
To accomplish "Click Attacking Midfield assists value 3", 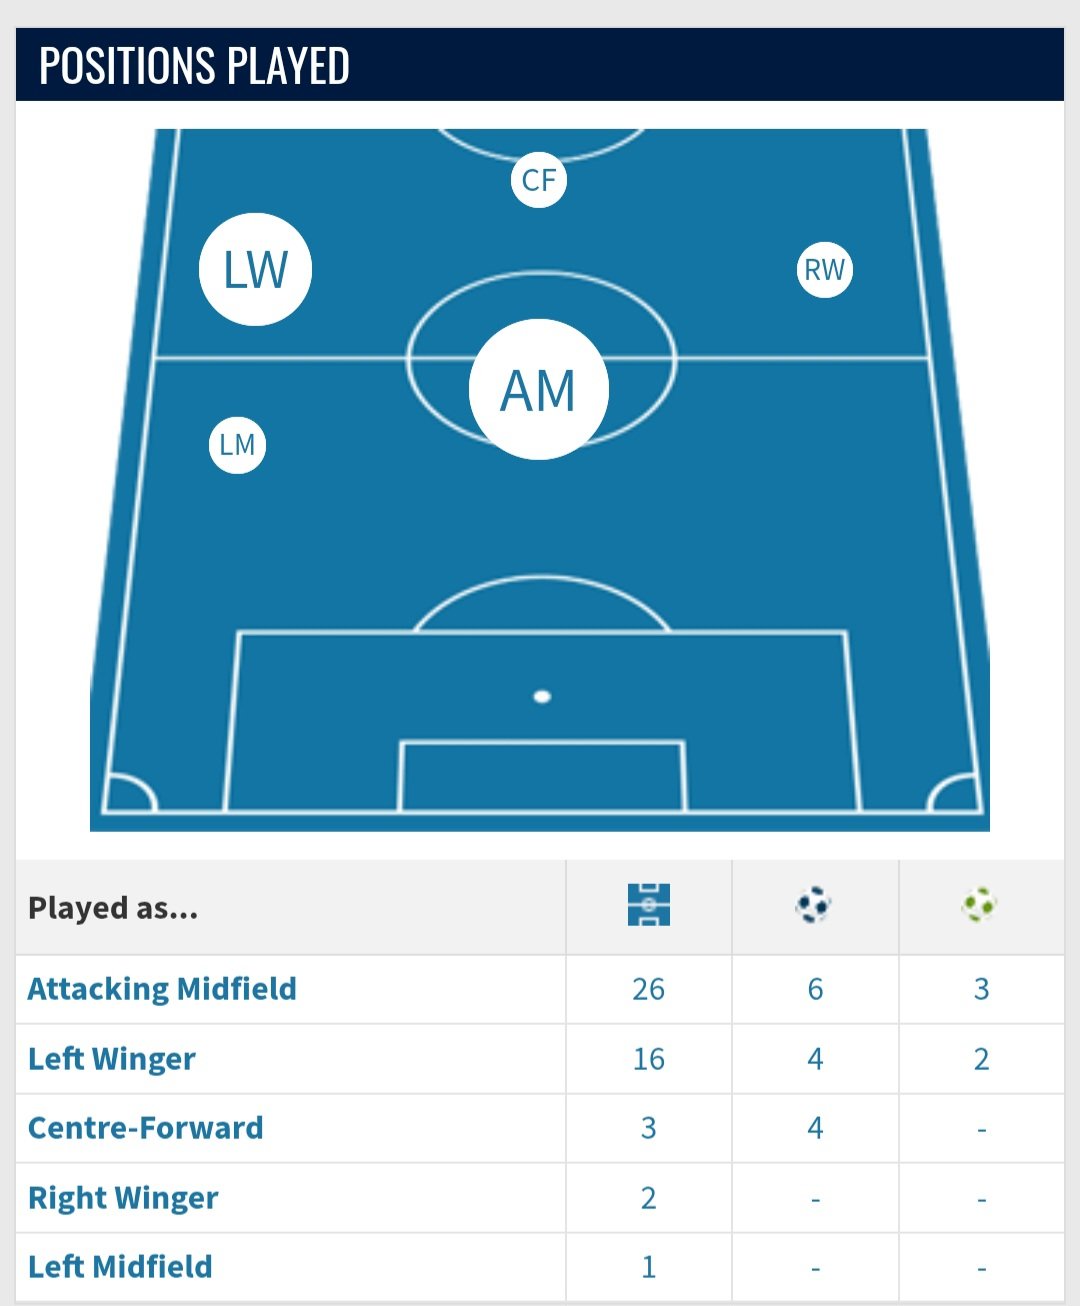I will tap(981, 989).
